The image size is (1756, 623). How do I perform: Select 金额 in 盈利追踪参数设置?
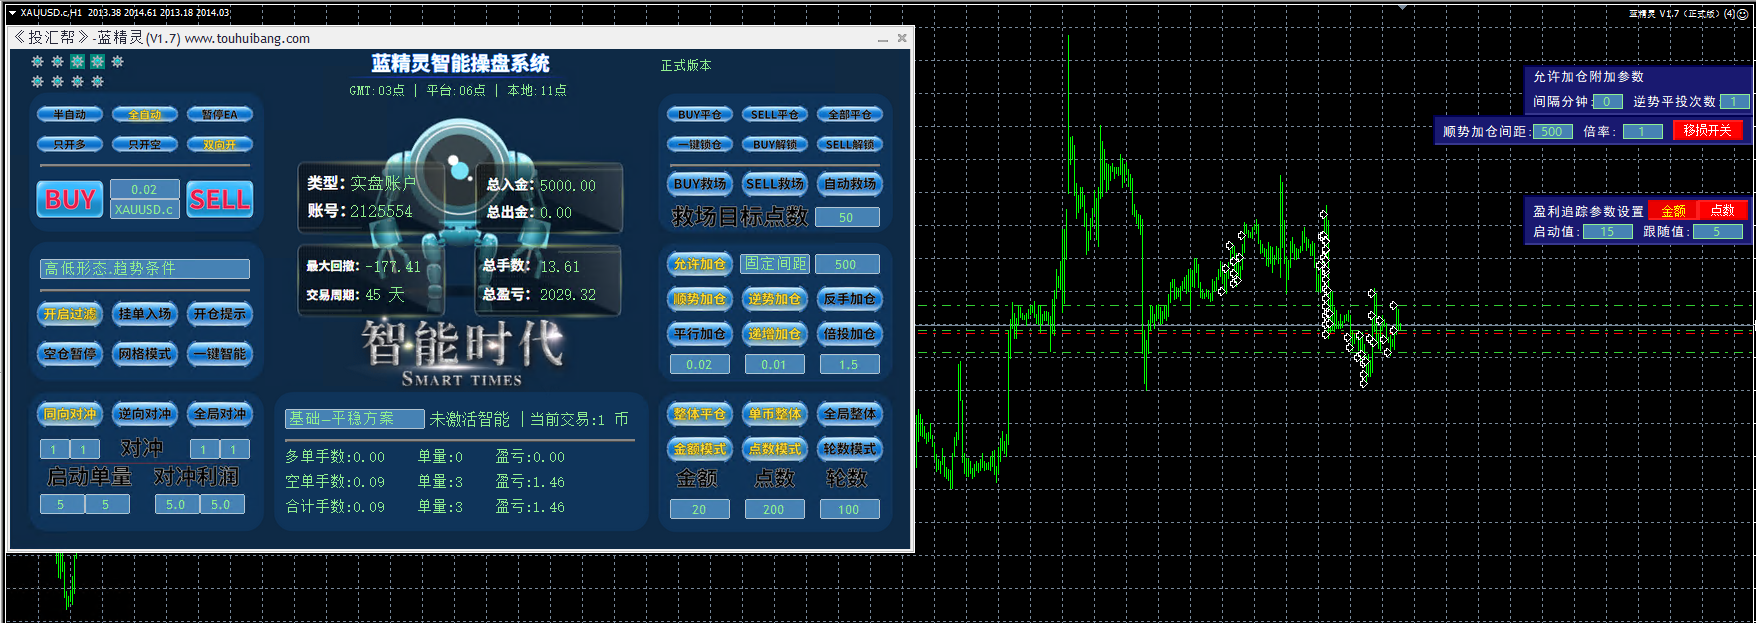[1674, 210]
